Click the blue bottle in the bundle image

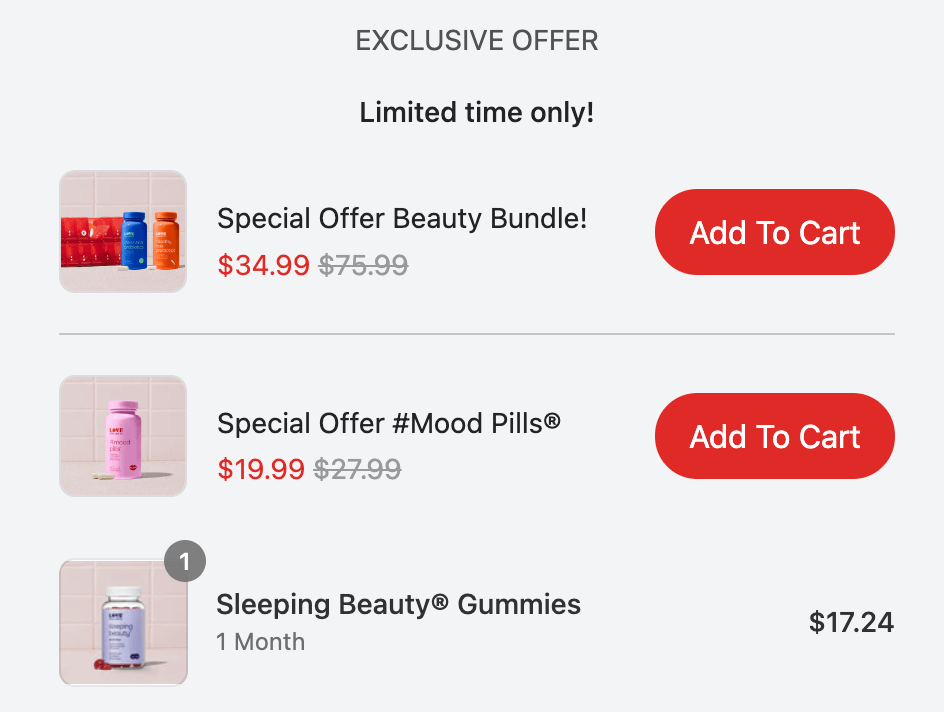click(135, 240)
